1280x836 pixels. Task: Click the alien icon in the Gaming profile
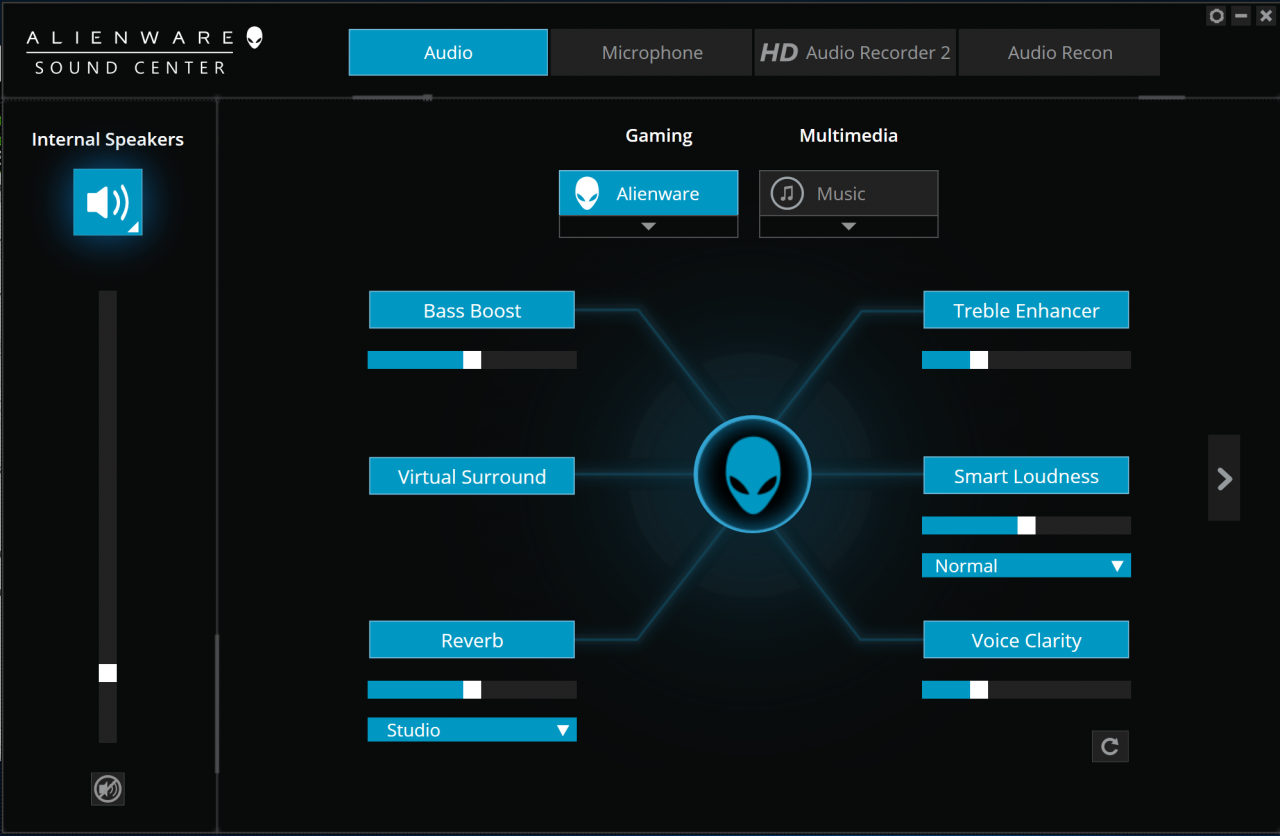(x=587, y=193)
